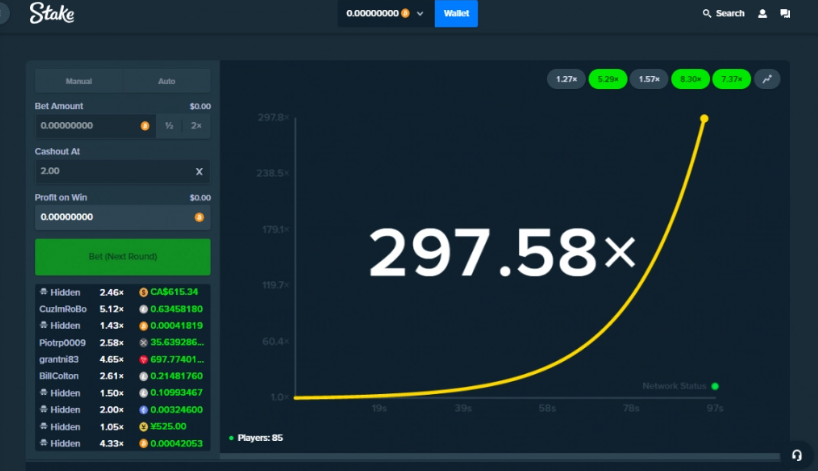Screen dimensions: 818x471
Task: Click the Bitcoin icon in the Bet Amount field
Action: (145, 126)
